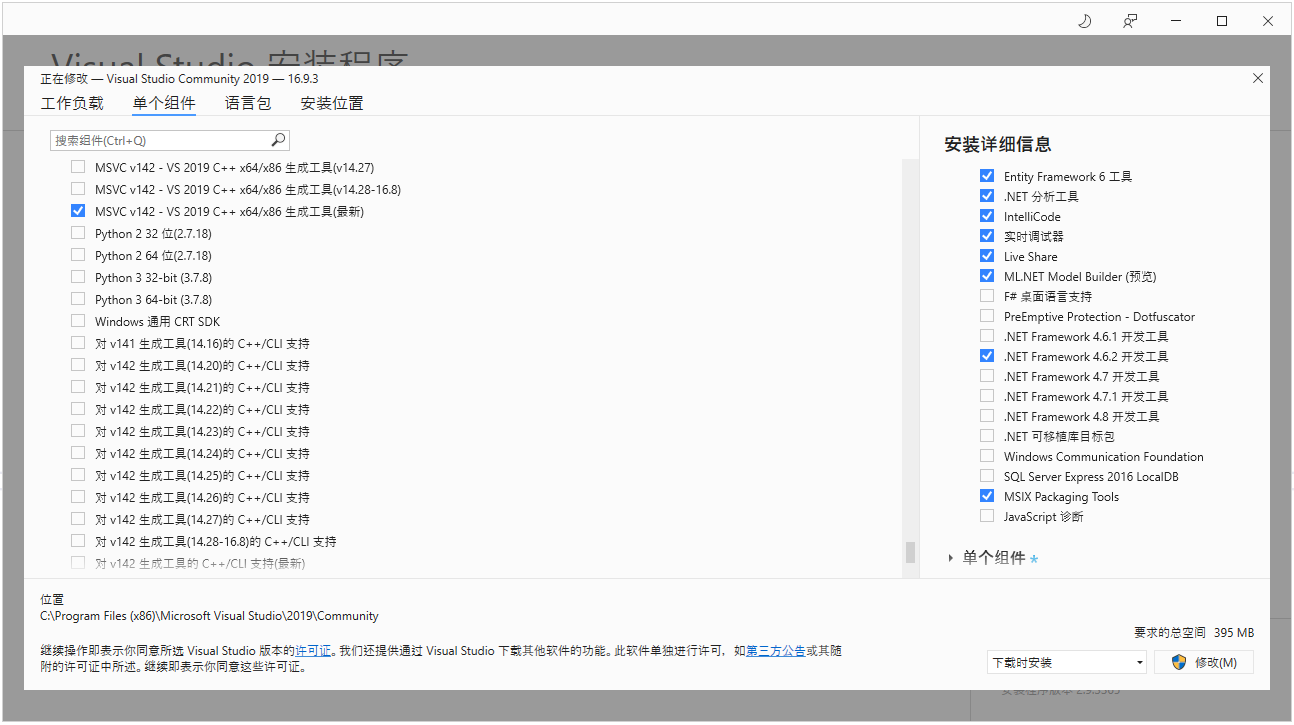The height and width of the screenshot is (725, 1294).
Task: Check PreEmptive Protection - Dotfuscator
Action: point(987,316)
